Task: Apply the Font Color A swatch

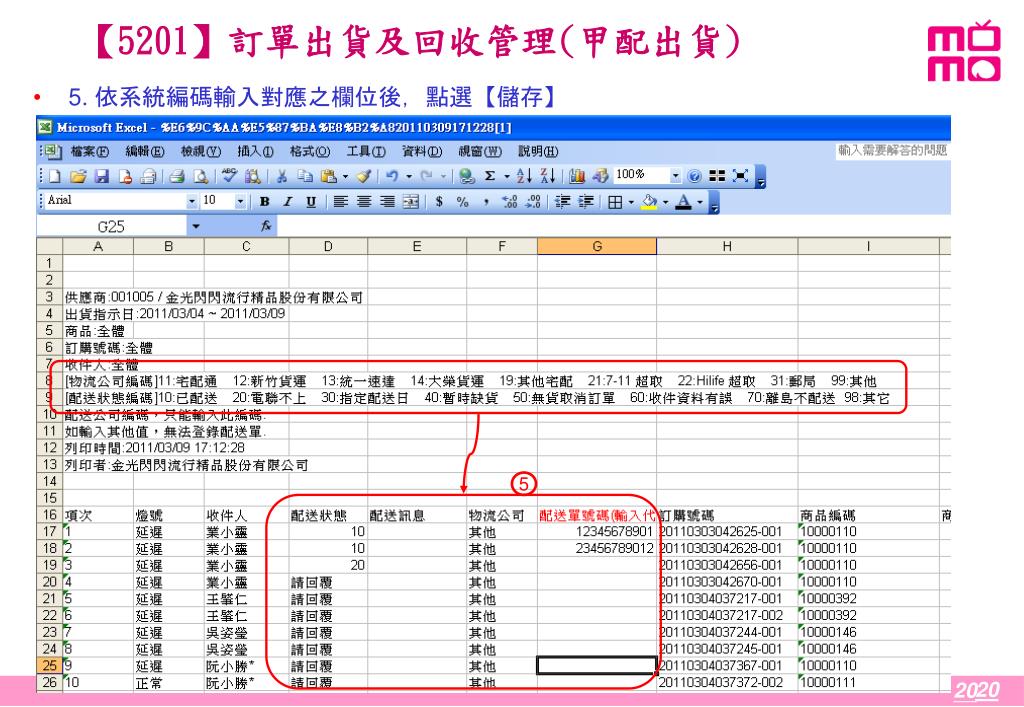Action: point(684,202)
